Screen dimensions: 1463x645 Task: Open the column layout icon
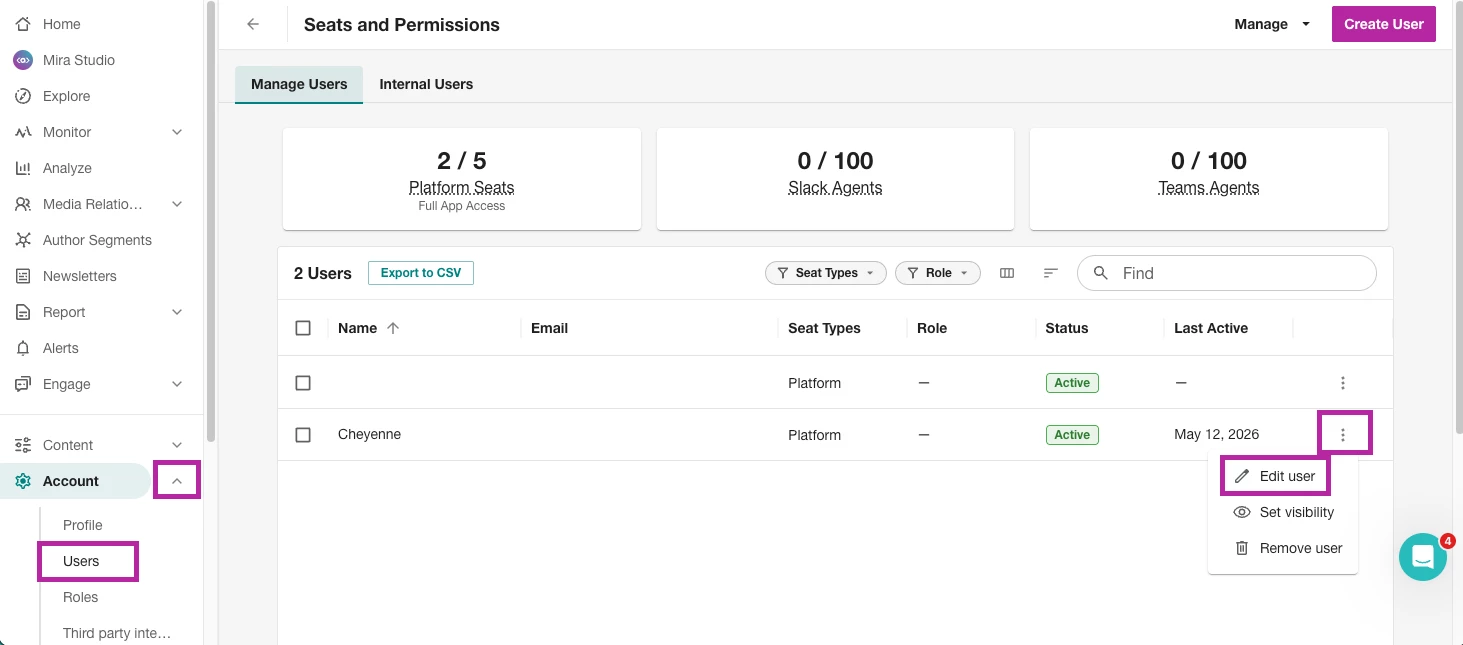[1007, 273]
